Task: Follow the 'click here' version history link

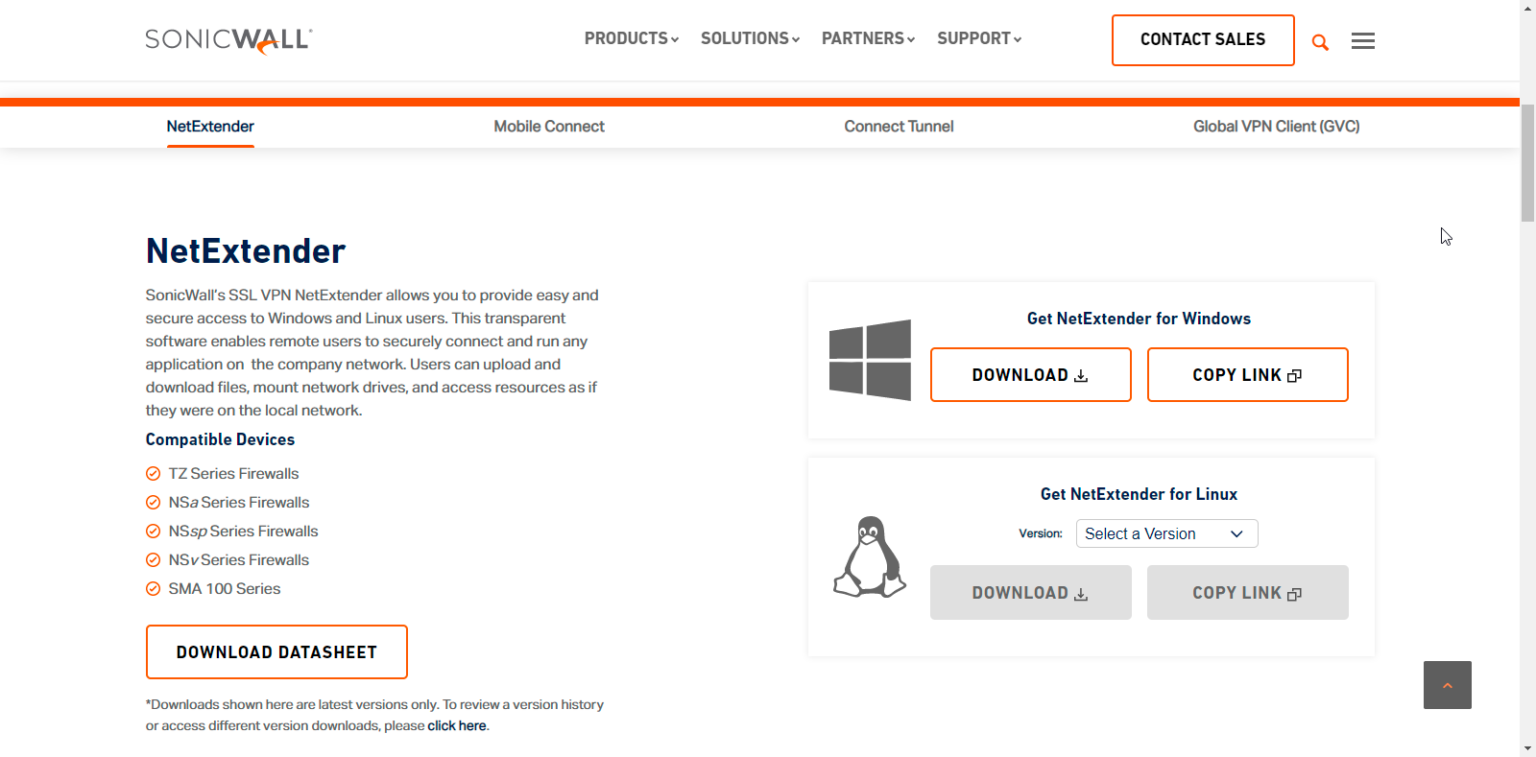Action: pos(457,726)
